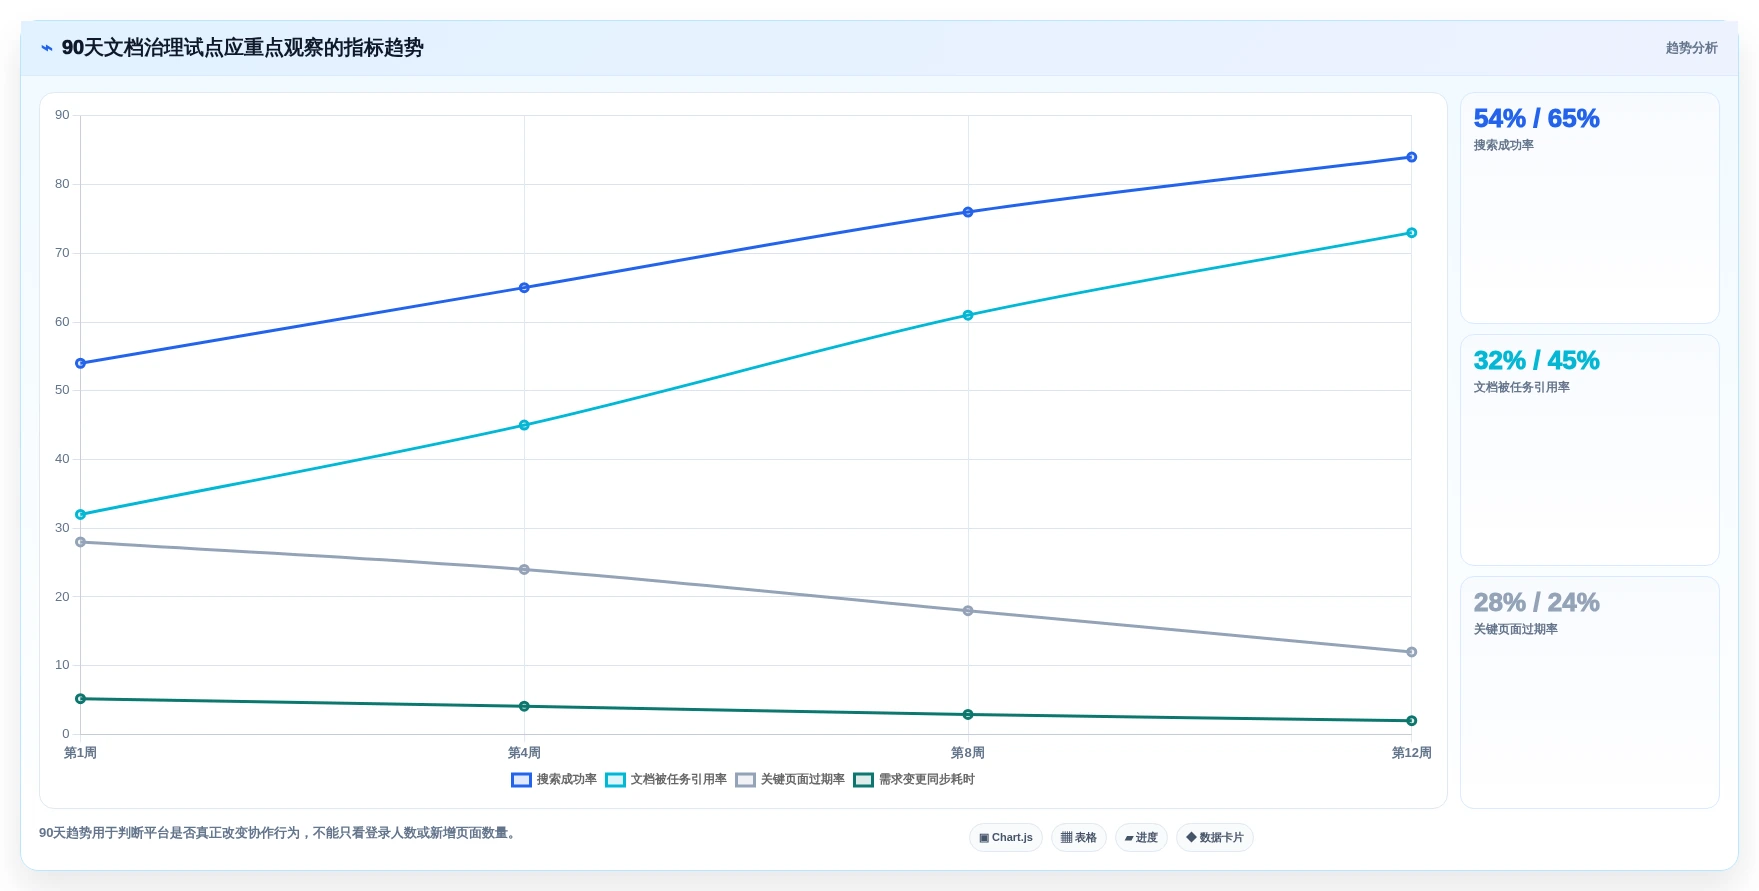This screenshot has height=891, width=1759.
Task: Click the 进度 tag pill
Action: tap(1141, 838)
